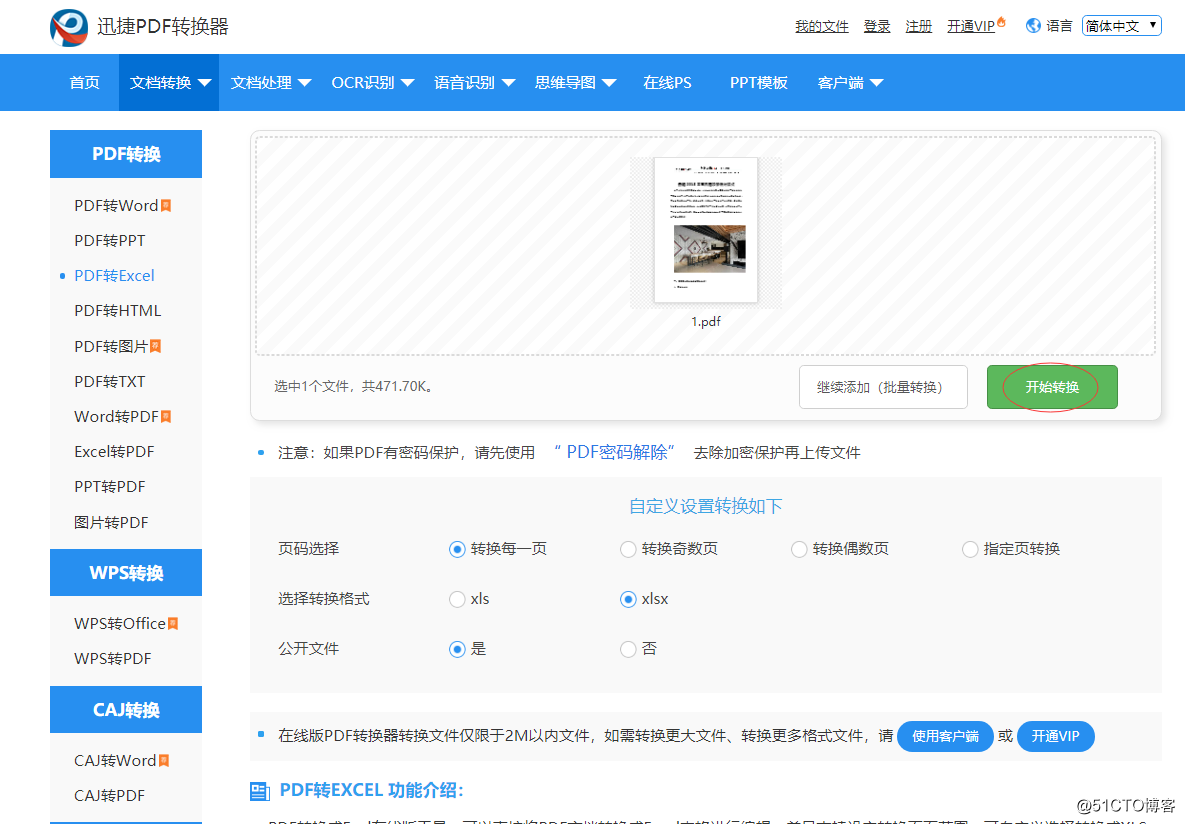Select Excel转PDF in sidebar
Image resolution: width=1185 pixels, height=824 pixels.
point(114,452)
